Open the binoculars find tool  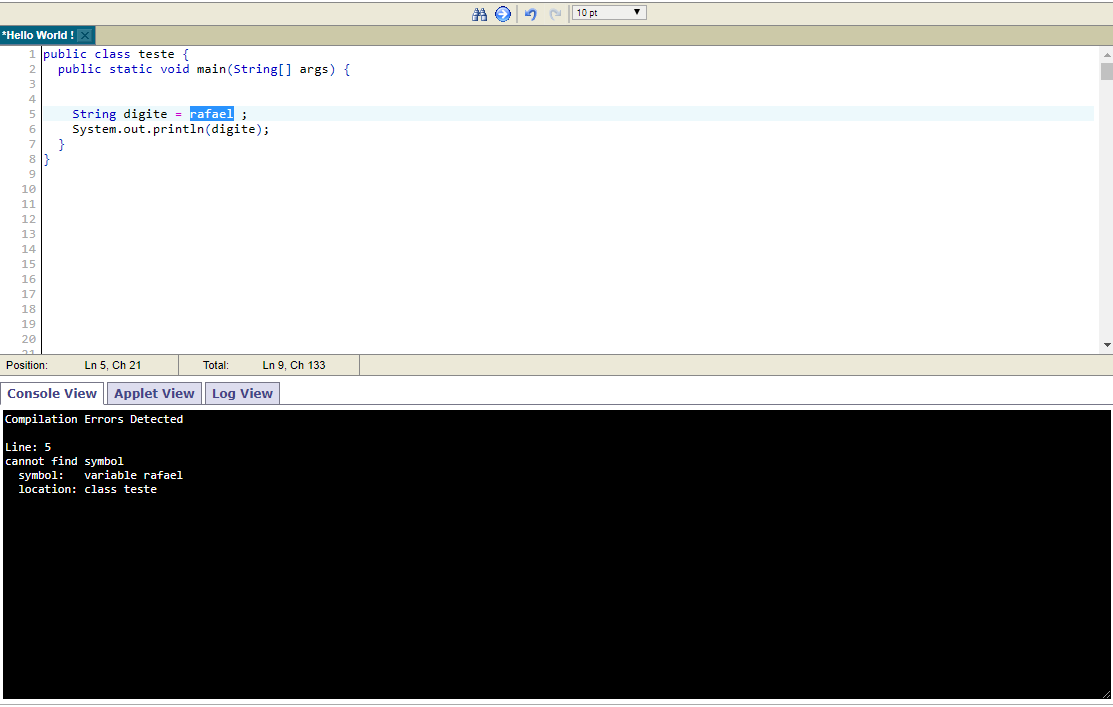pos(479,13)
